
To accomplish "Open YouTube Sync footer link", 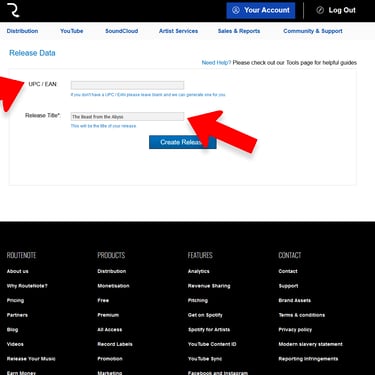I will coord(205,359).
